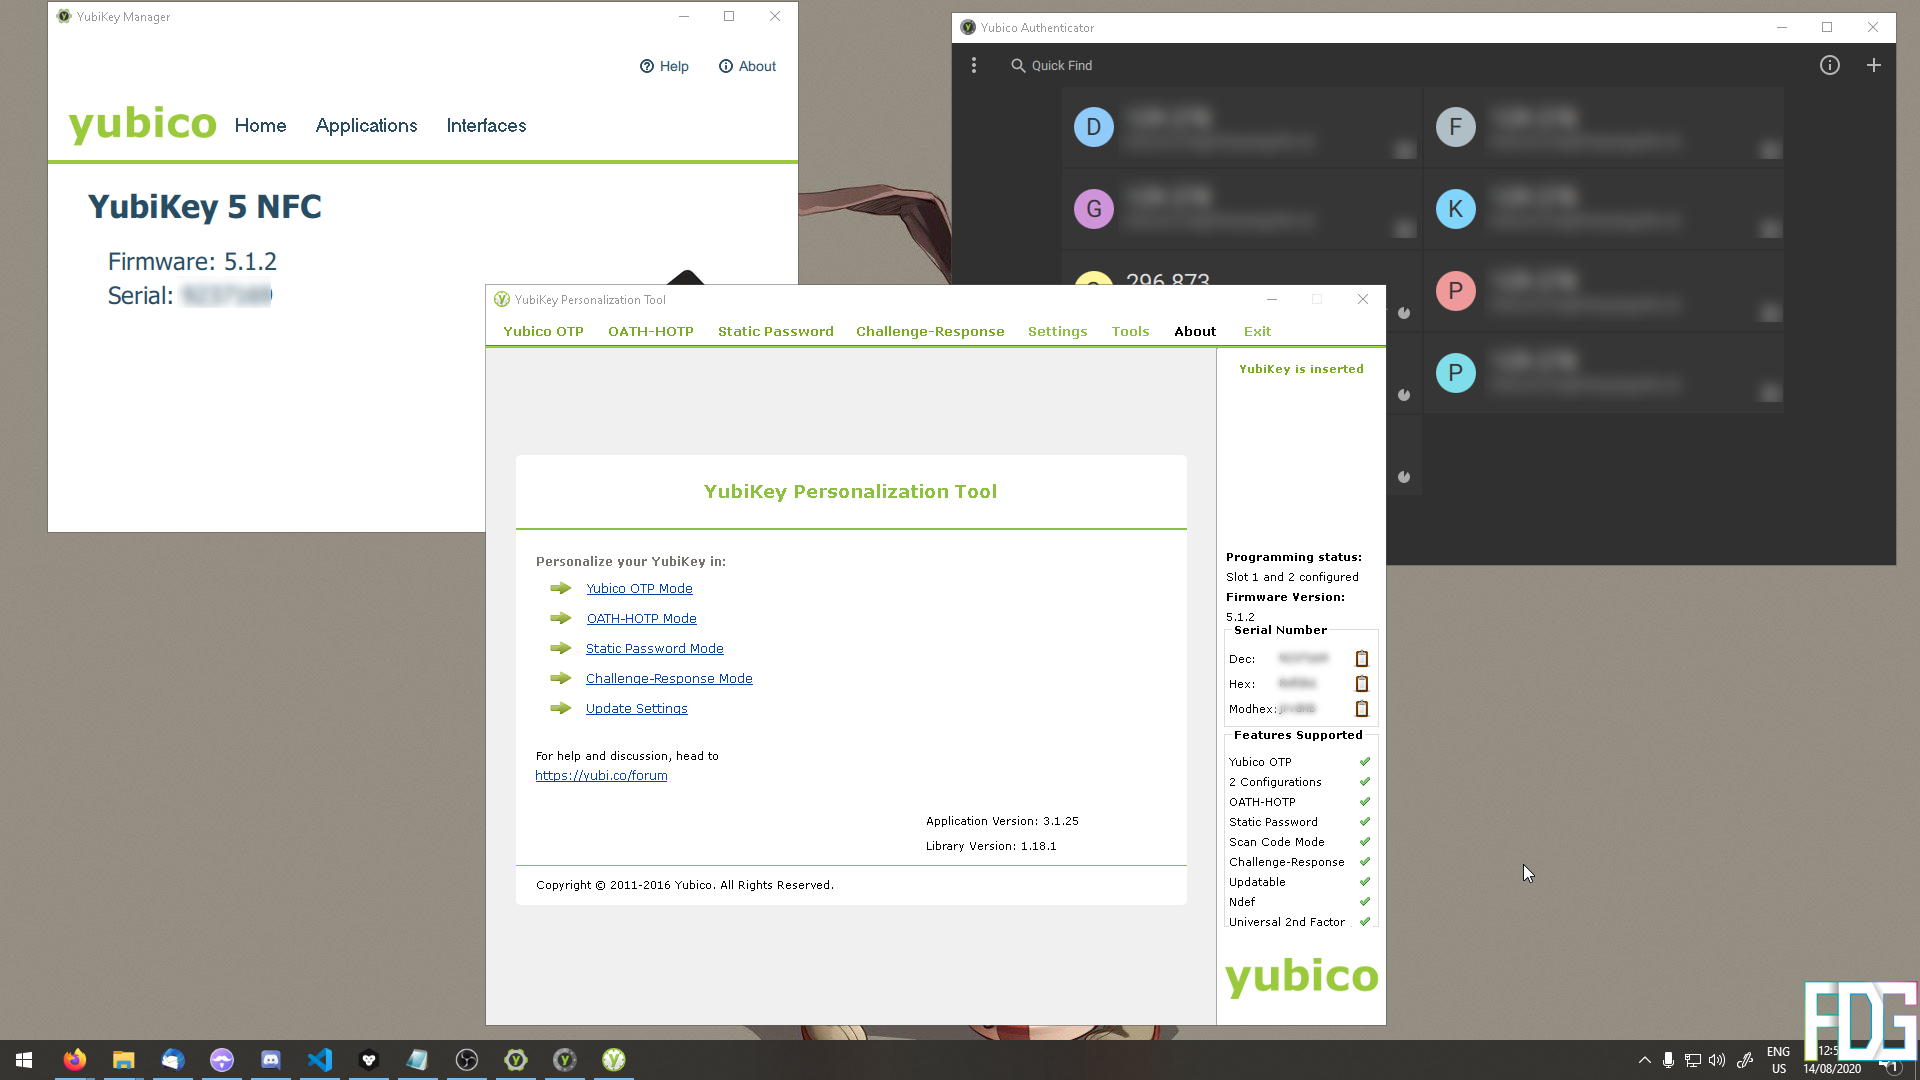Switch to the Challenge-Response tab
The width and height of the screenshot is (1920, 1080).
pos(929,332)
